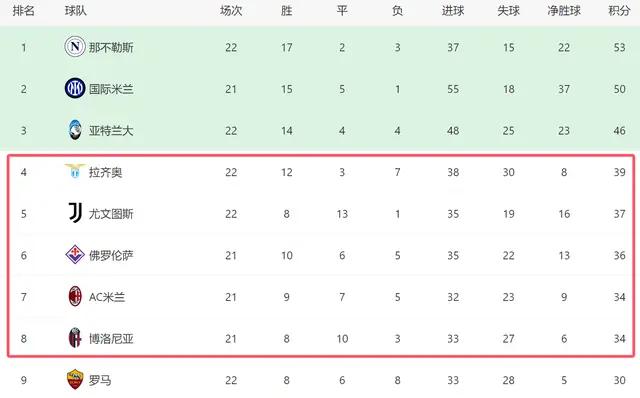Viewport: 640px width, 398px height.
Task: Select the 罗马 row team name
Action: coord(100,380)
